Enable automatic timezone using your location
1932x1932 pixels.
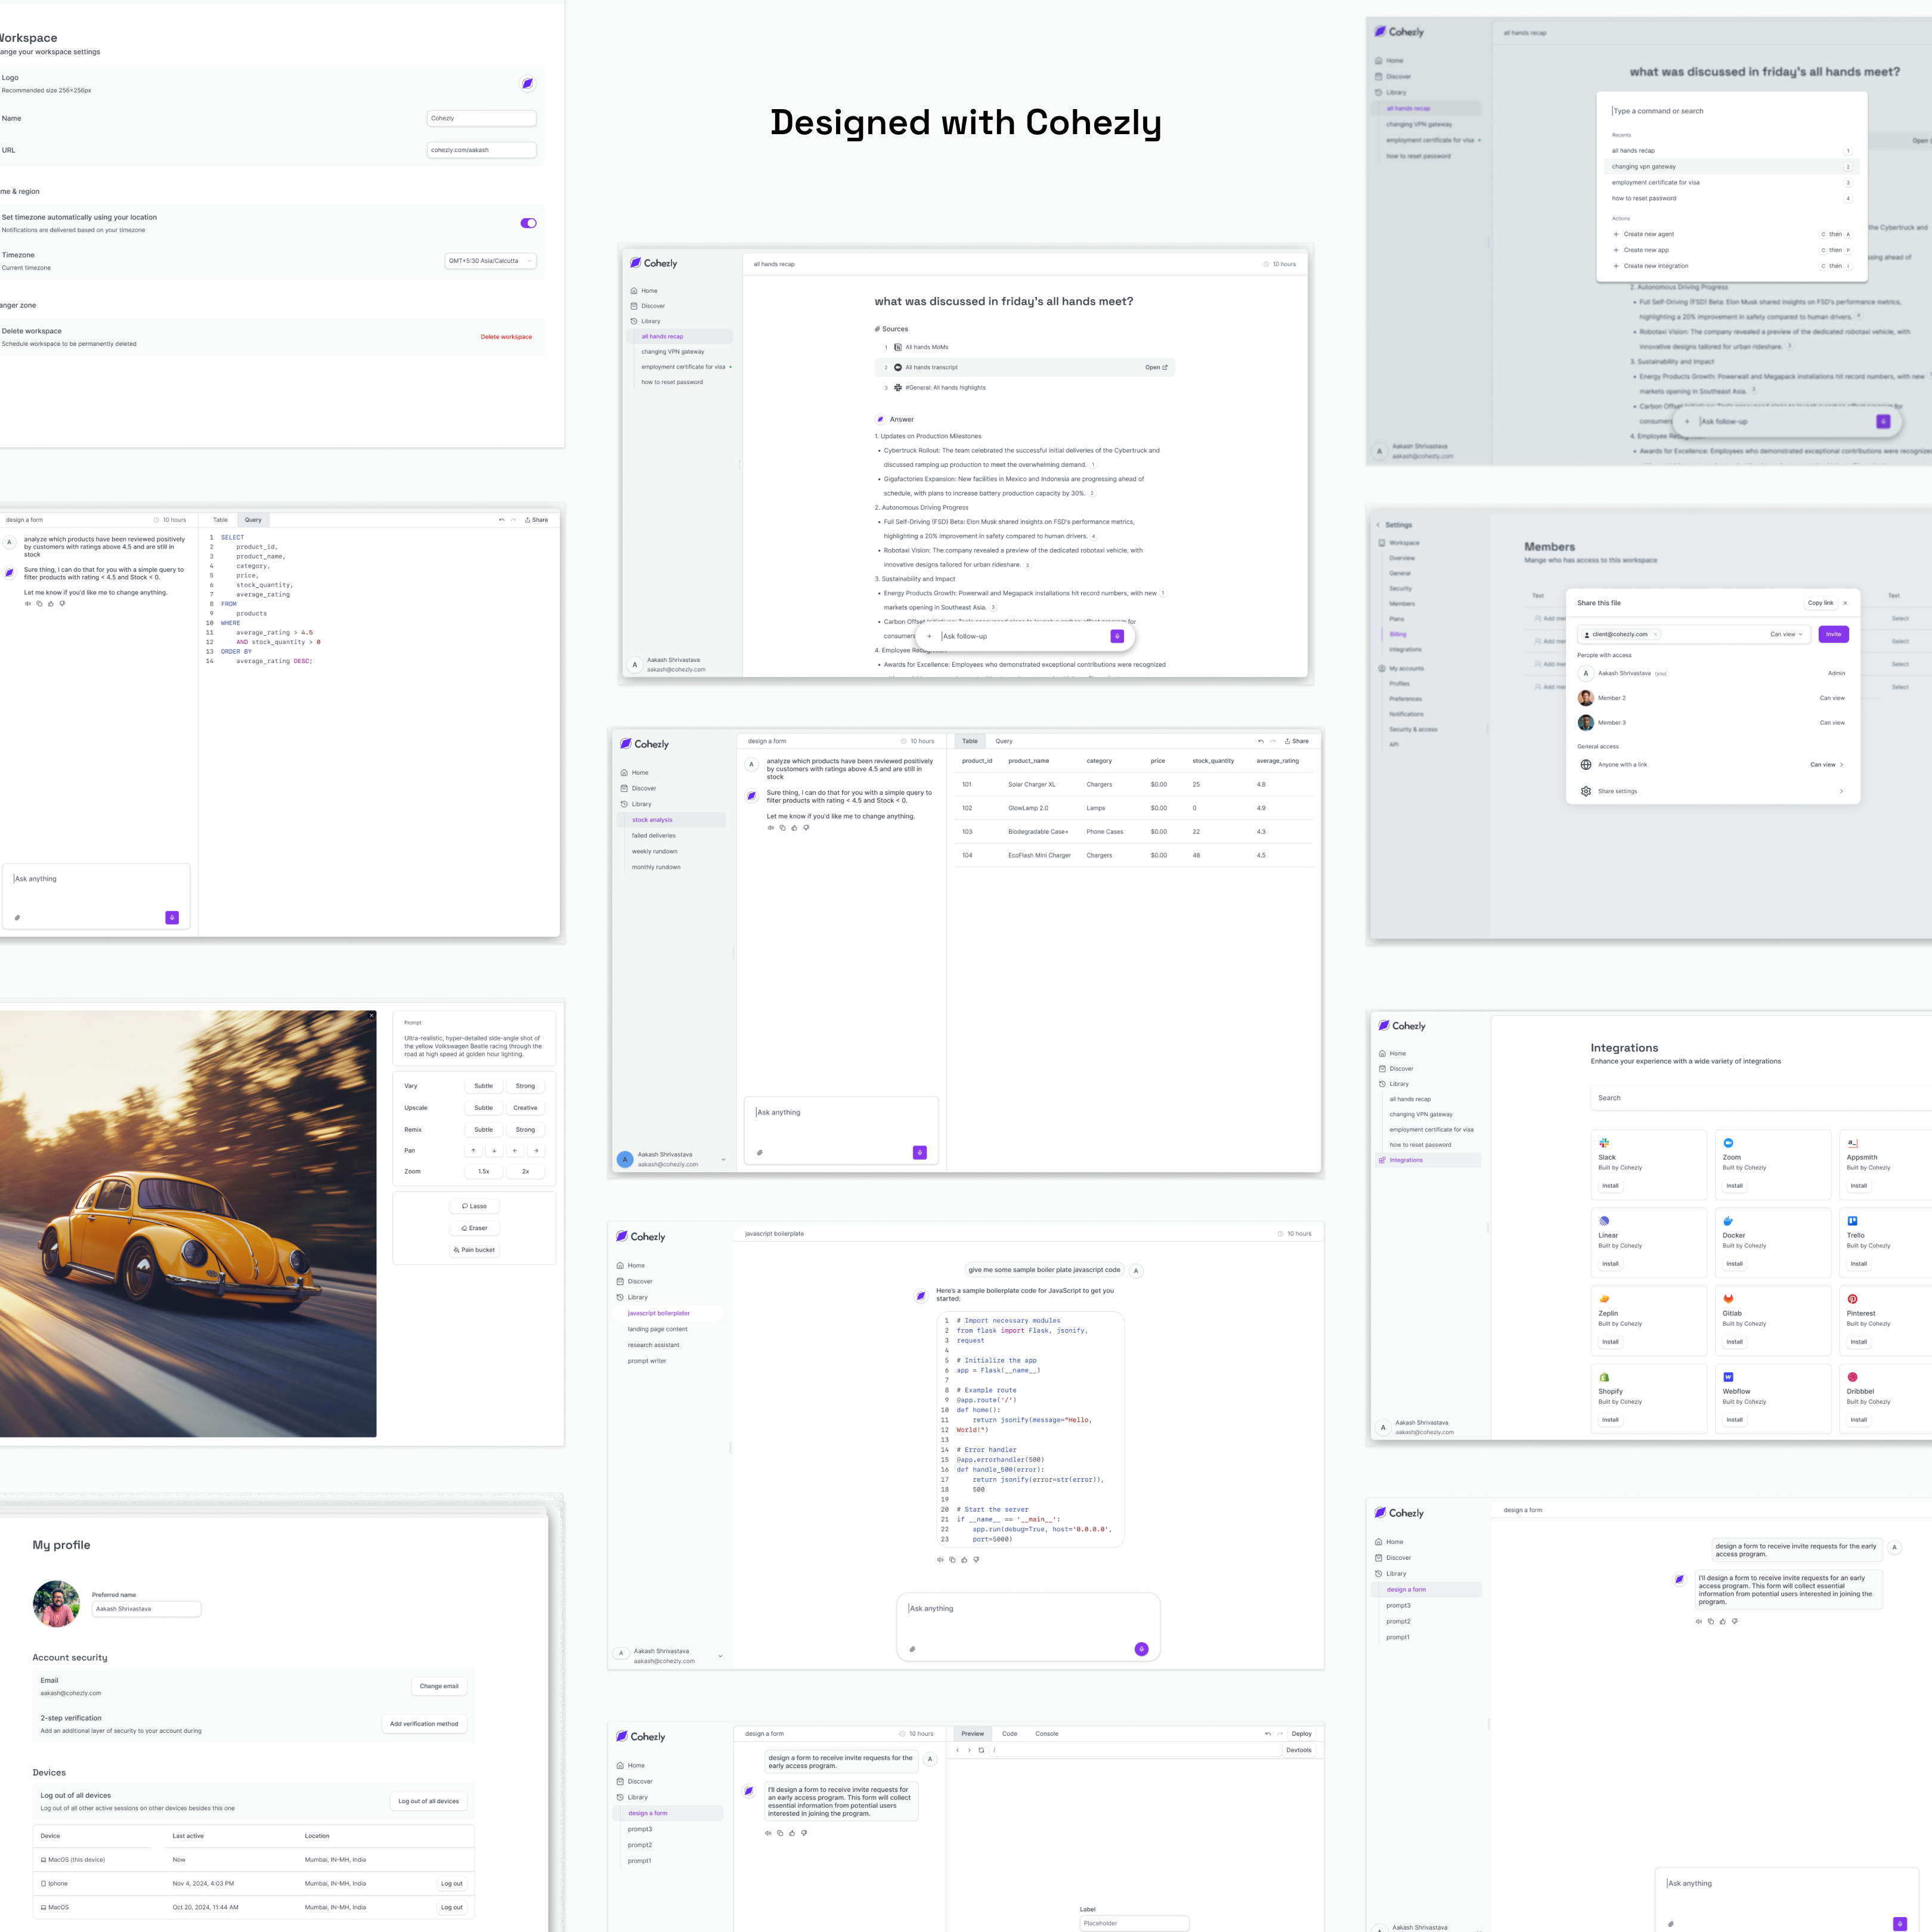(528, 223)
